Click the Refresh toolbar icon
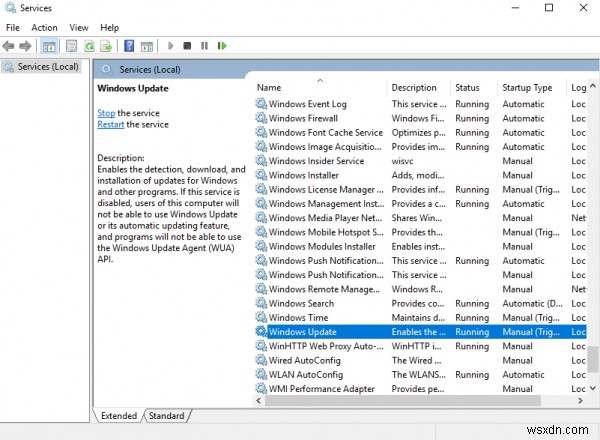Image resolution: width=600 pixels, height=440 pixels. 89,46
